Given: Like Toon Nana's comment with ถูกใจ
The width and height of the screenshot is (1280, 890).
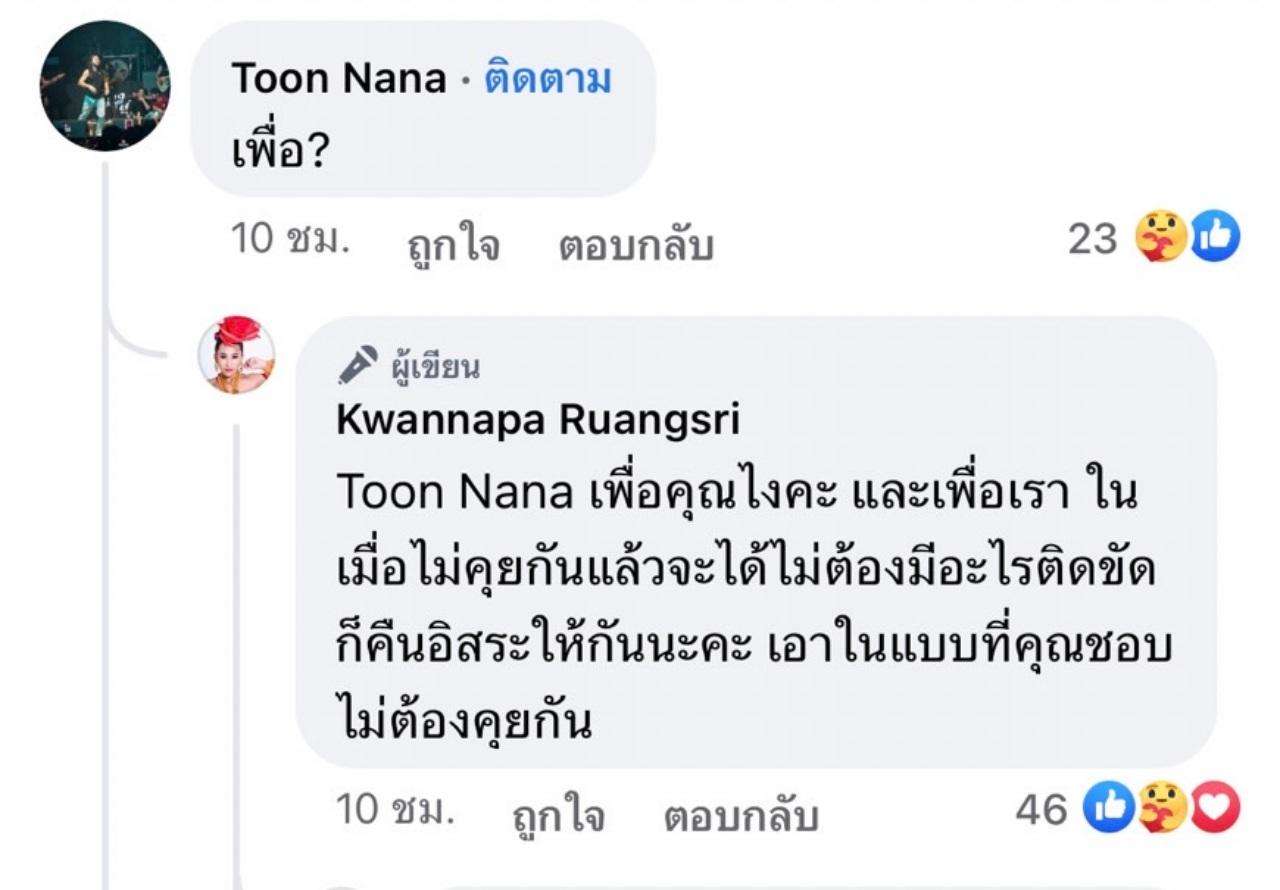Looking at the screenshot, I should 453,242.
